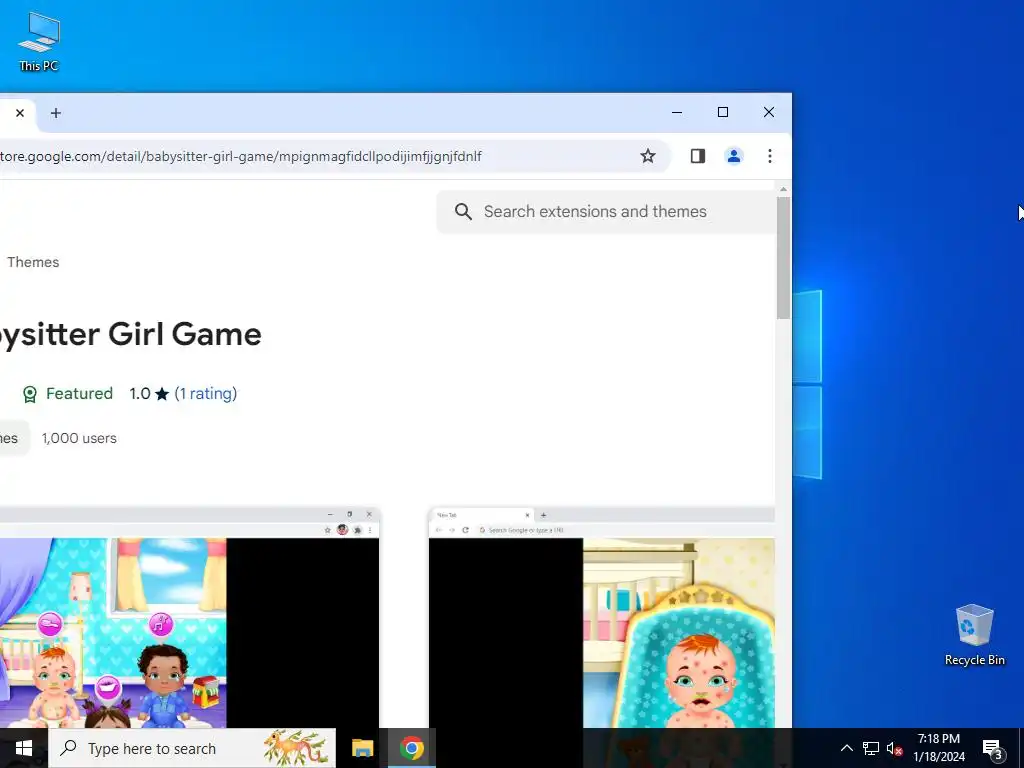1024x768 pixels.
Task: Switch to the Themes tab
Action: (x=33, y=262)
